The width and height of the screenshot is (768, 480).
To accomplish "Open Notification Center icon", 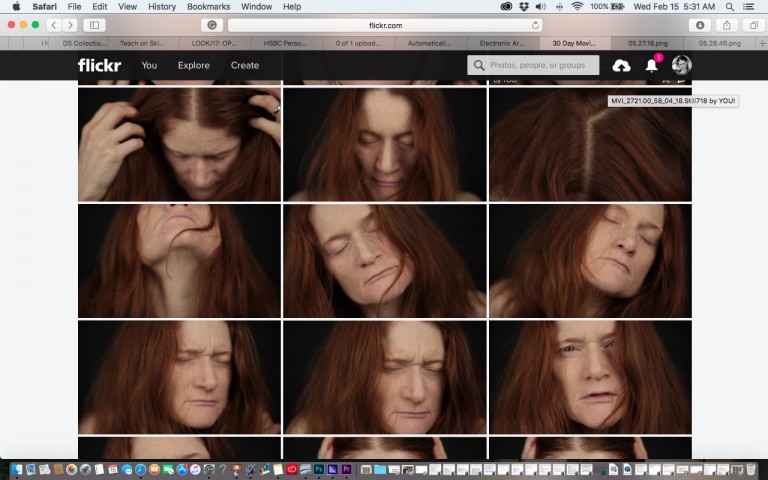I will [748, 7].
